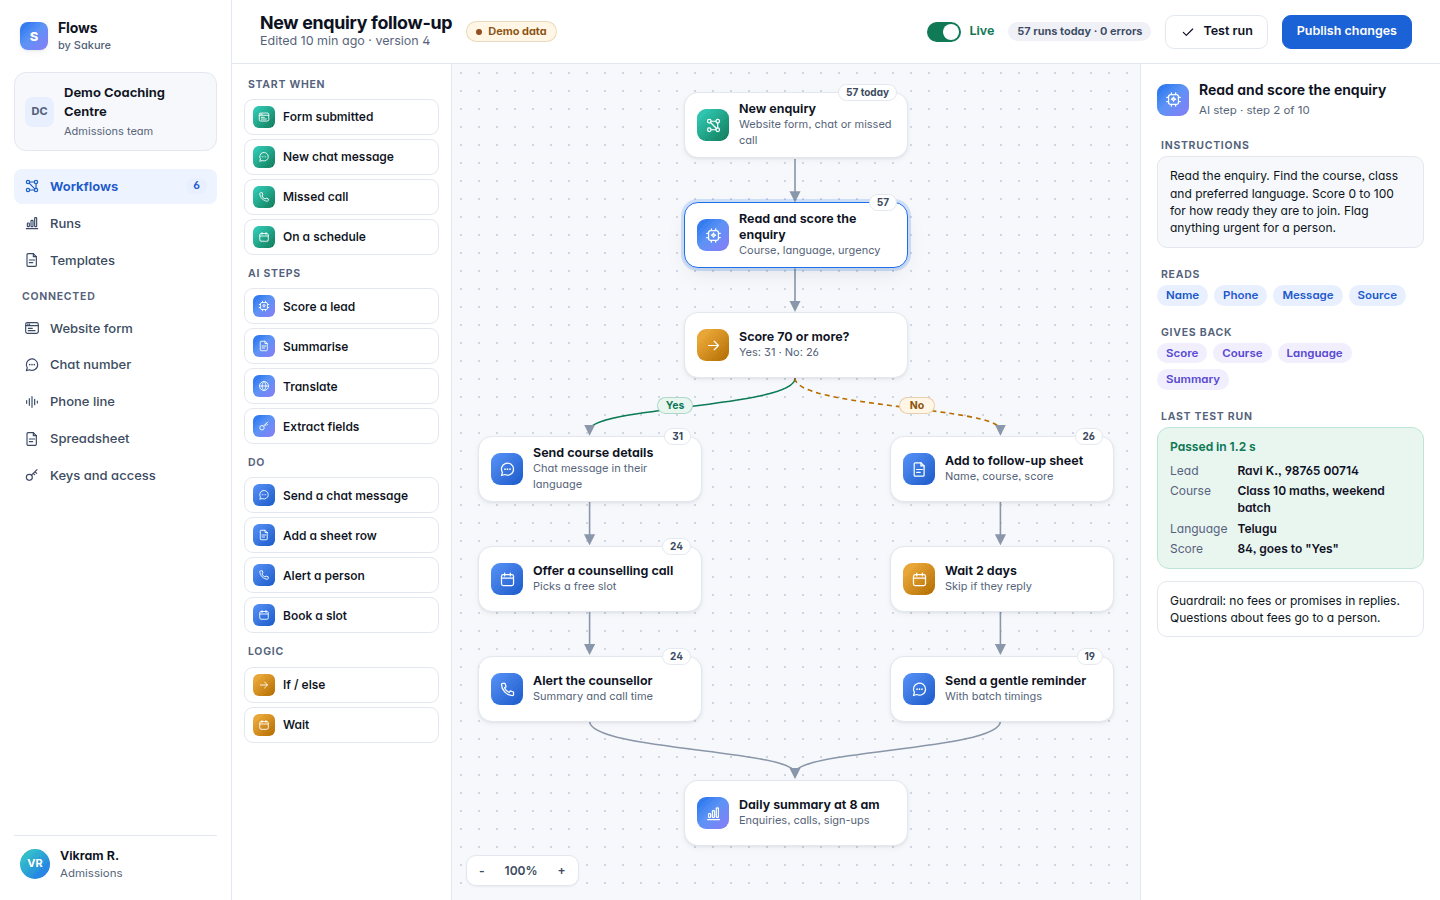Choose the Alert a person action
1440x900 pixels.
pyautogui.click(x=341, y=575)
